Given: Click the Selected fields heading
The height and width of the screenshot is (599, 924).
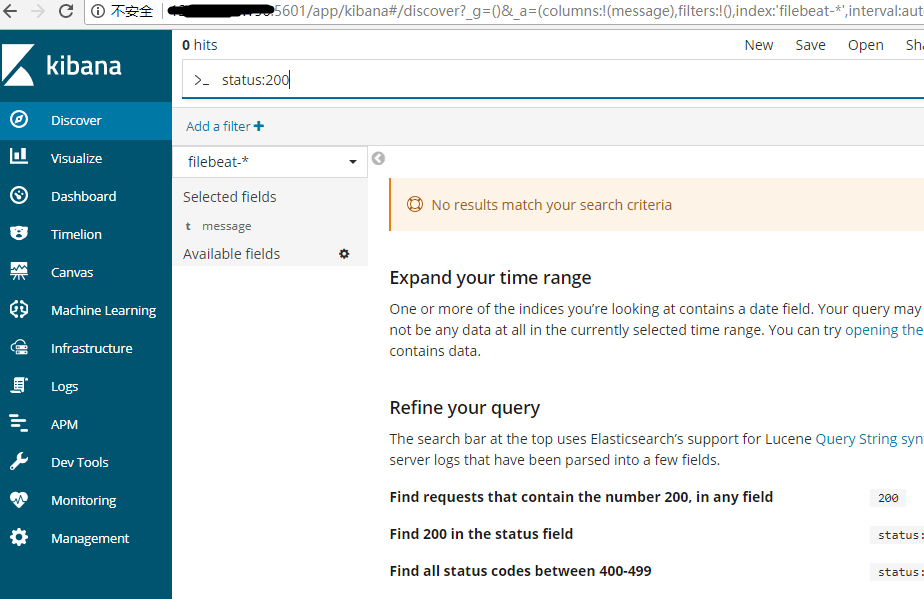Looking at the screenshot, I should tap(229, 197).
